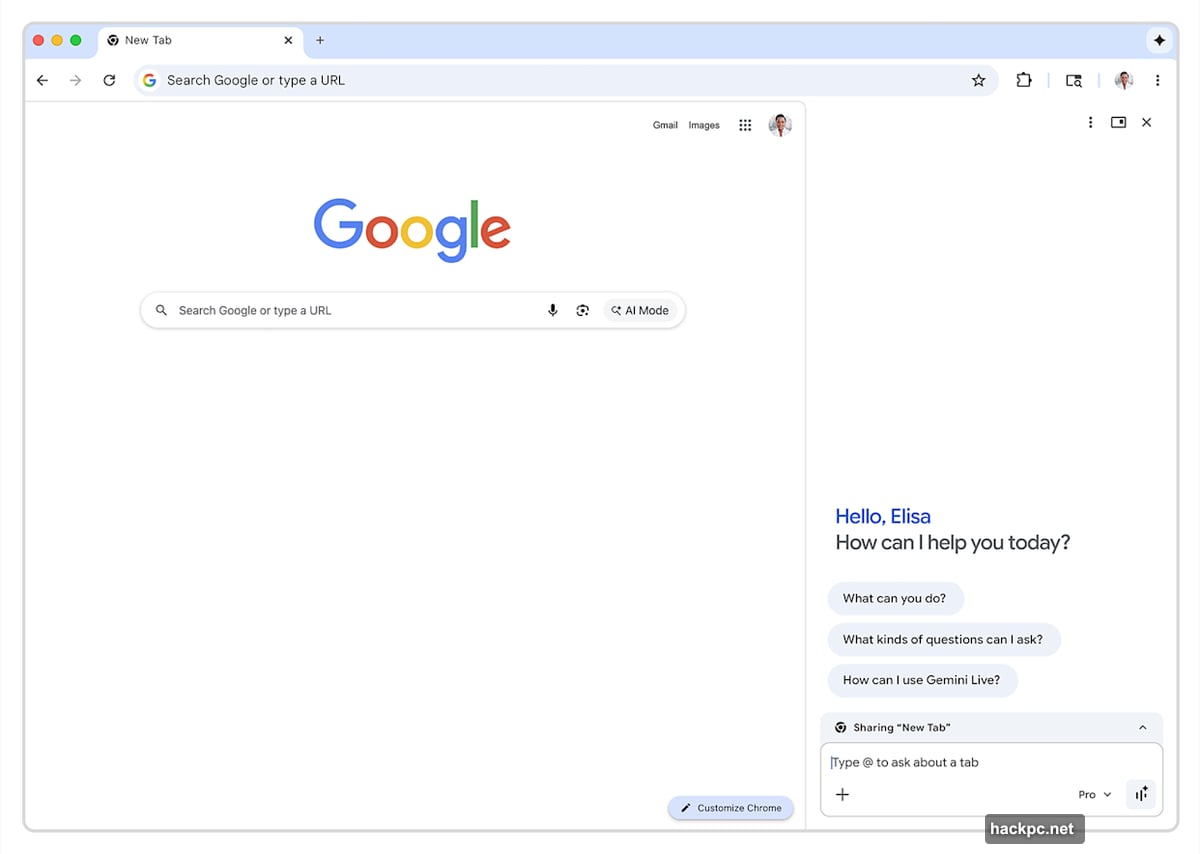Open the Pro model selector dropdown
Image resolution: width=1200 pixels, height=854 pixels.
[x=1094, y=794]
